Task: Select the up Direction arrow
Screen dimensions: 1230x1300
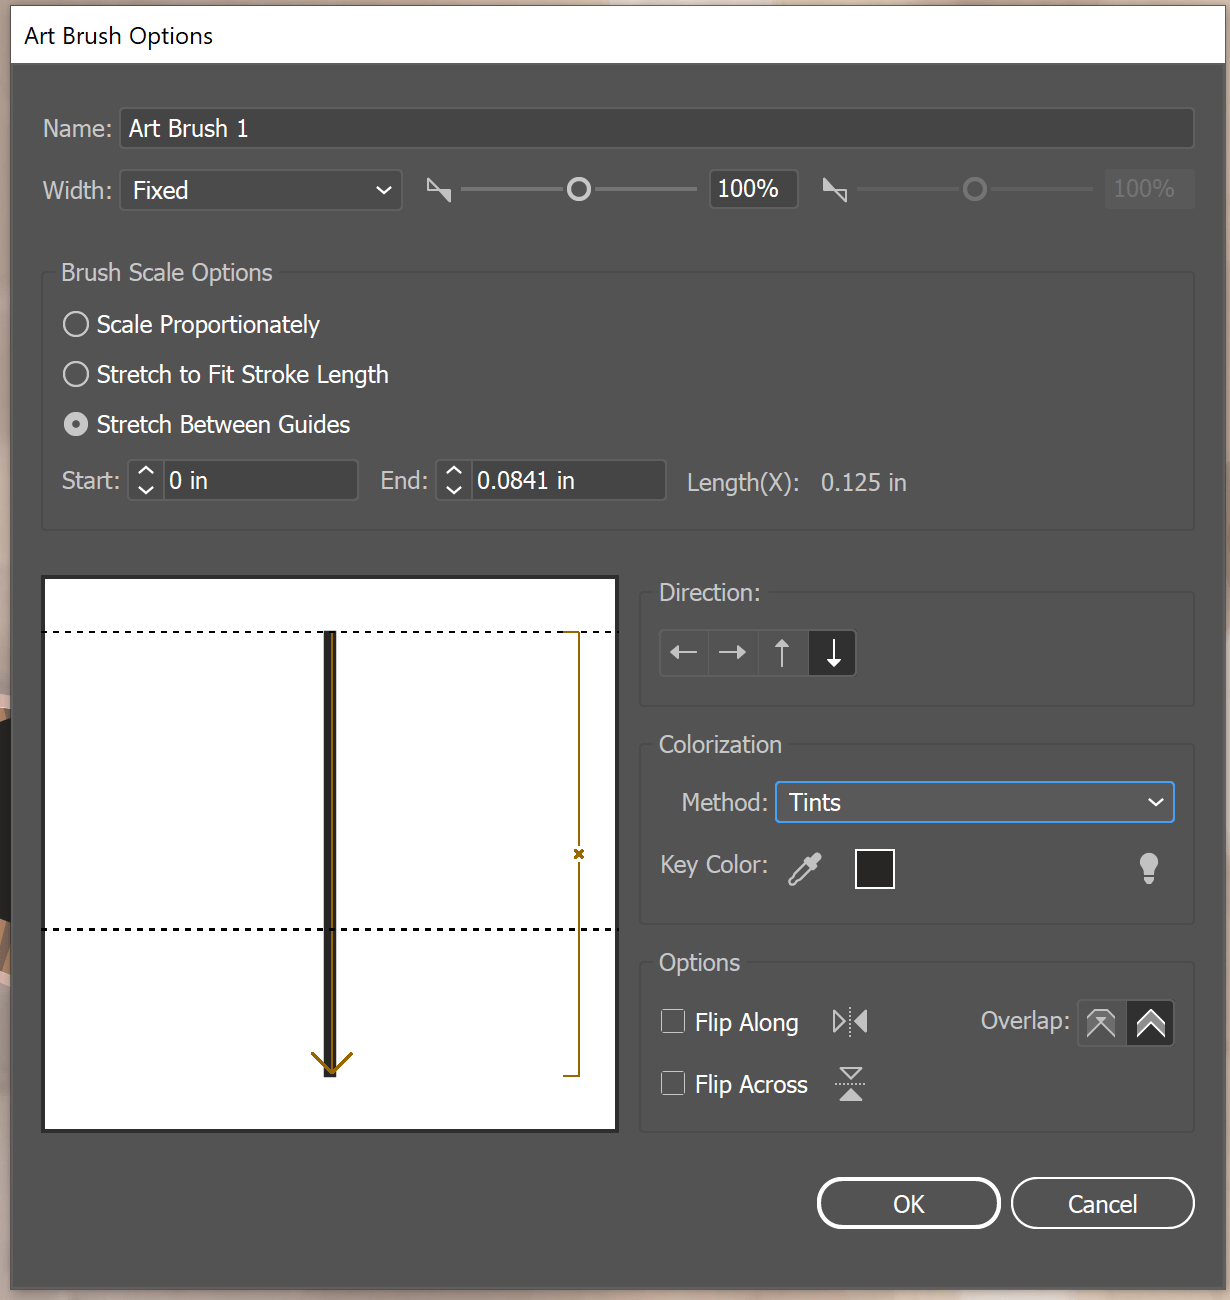Action: pyautogui.click(x=783, y=652)
